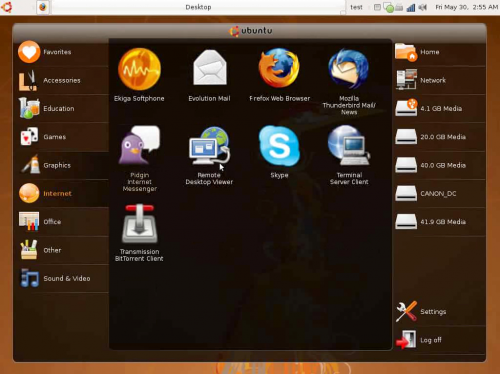Open the CANON_DC drive
Viewport: 500px width, 374px height.
click(439, 194)
